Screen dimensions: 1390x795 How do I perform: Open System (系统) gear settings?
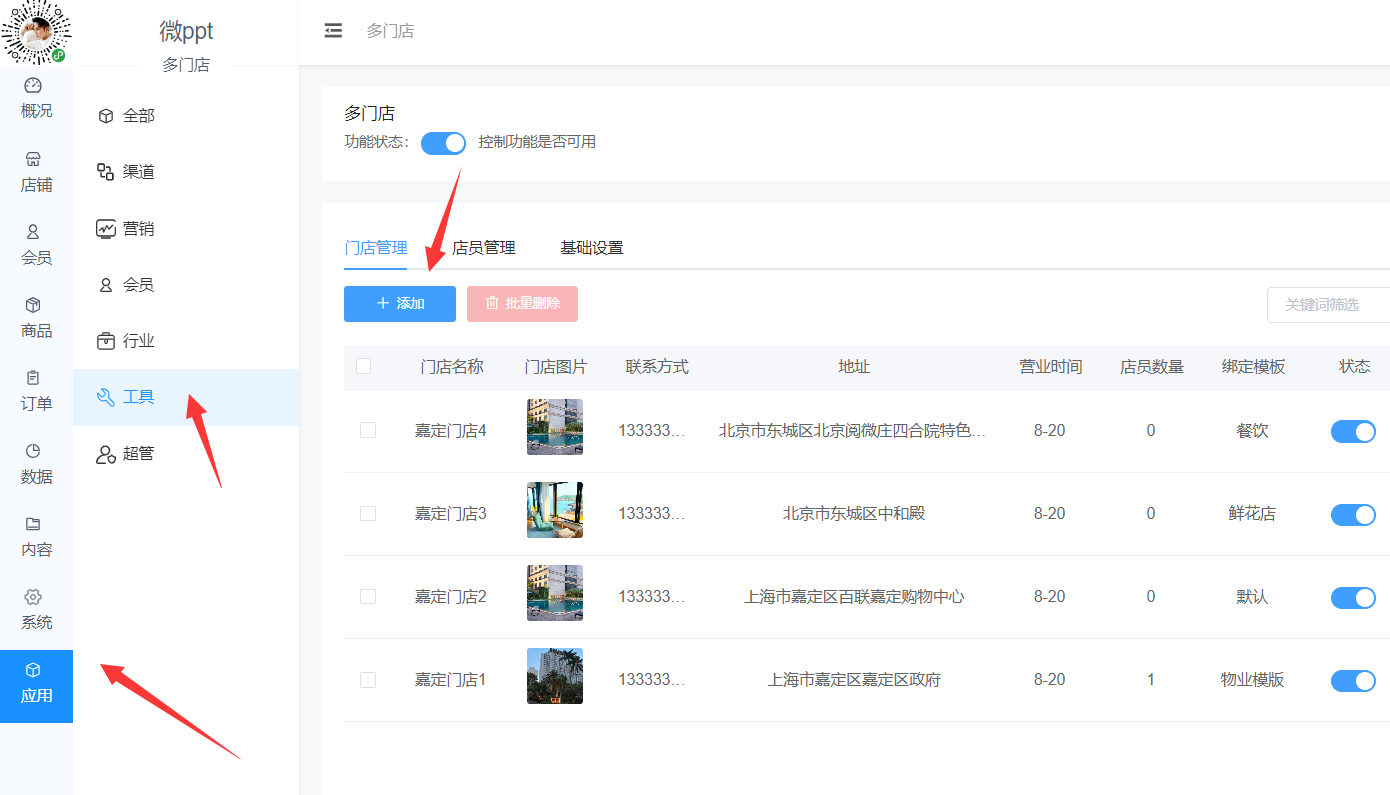[x=33, y=597]
